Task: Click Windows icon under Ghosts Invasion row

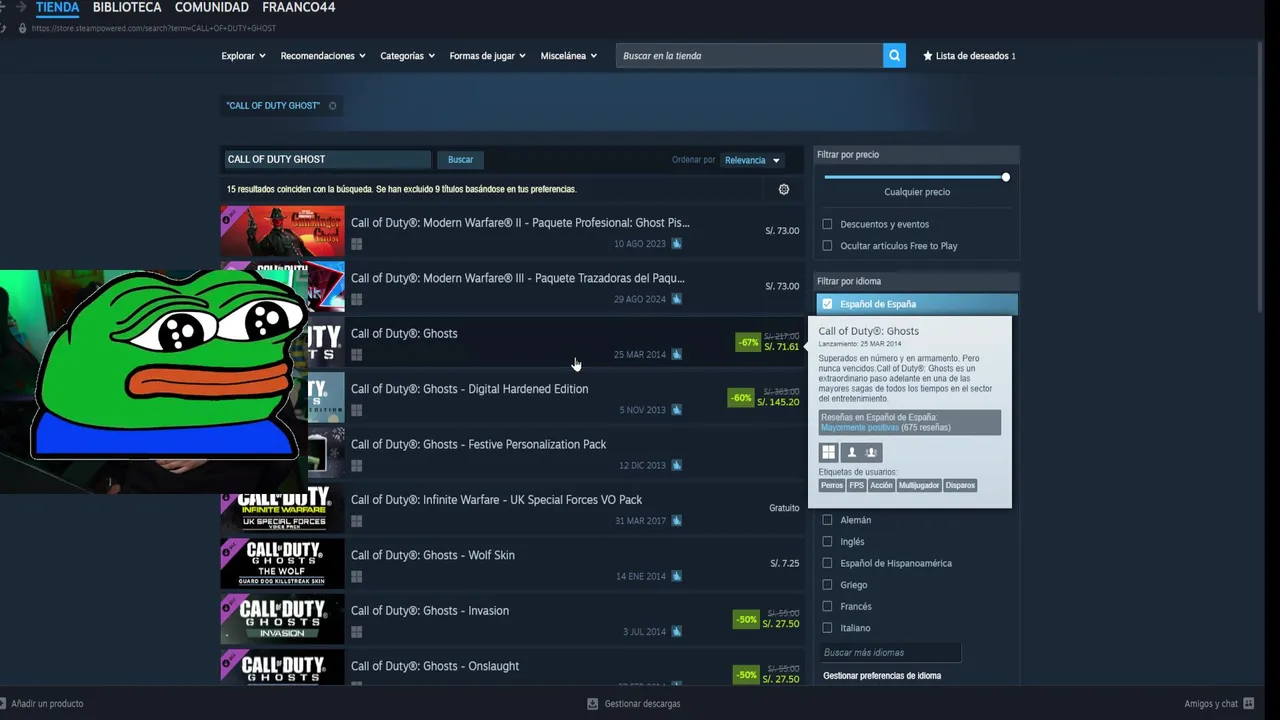Action: [x=356, y=632]
